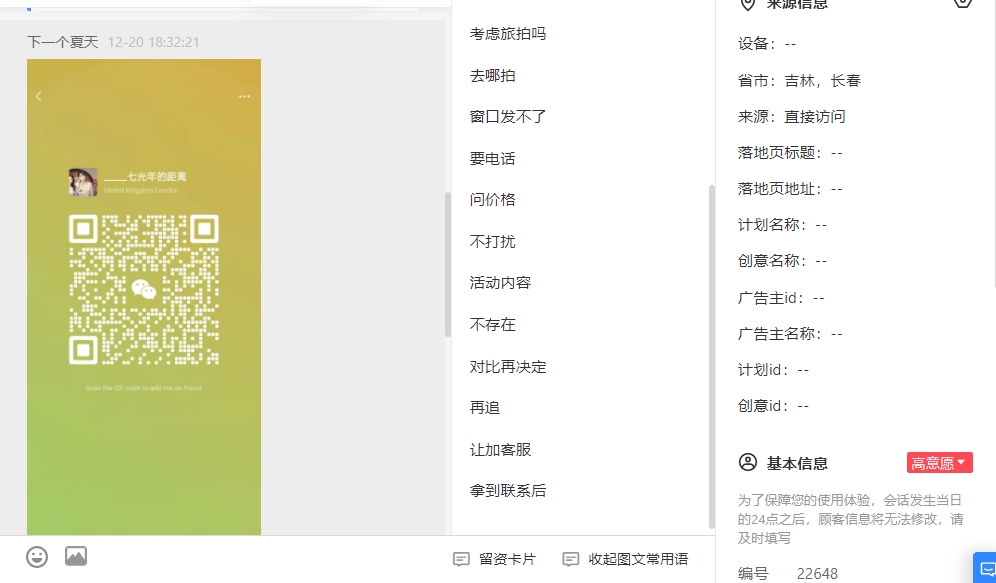Select quick reply 活动内容

coord(500,283)
